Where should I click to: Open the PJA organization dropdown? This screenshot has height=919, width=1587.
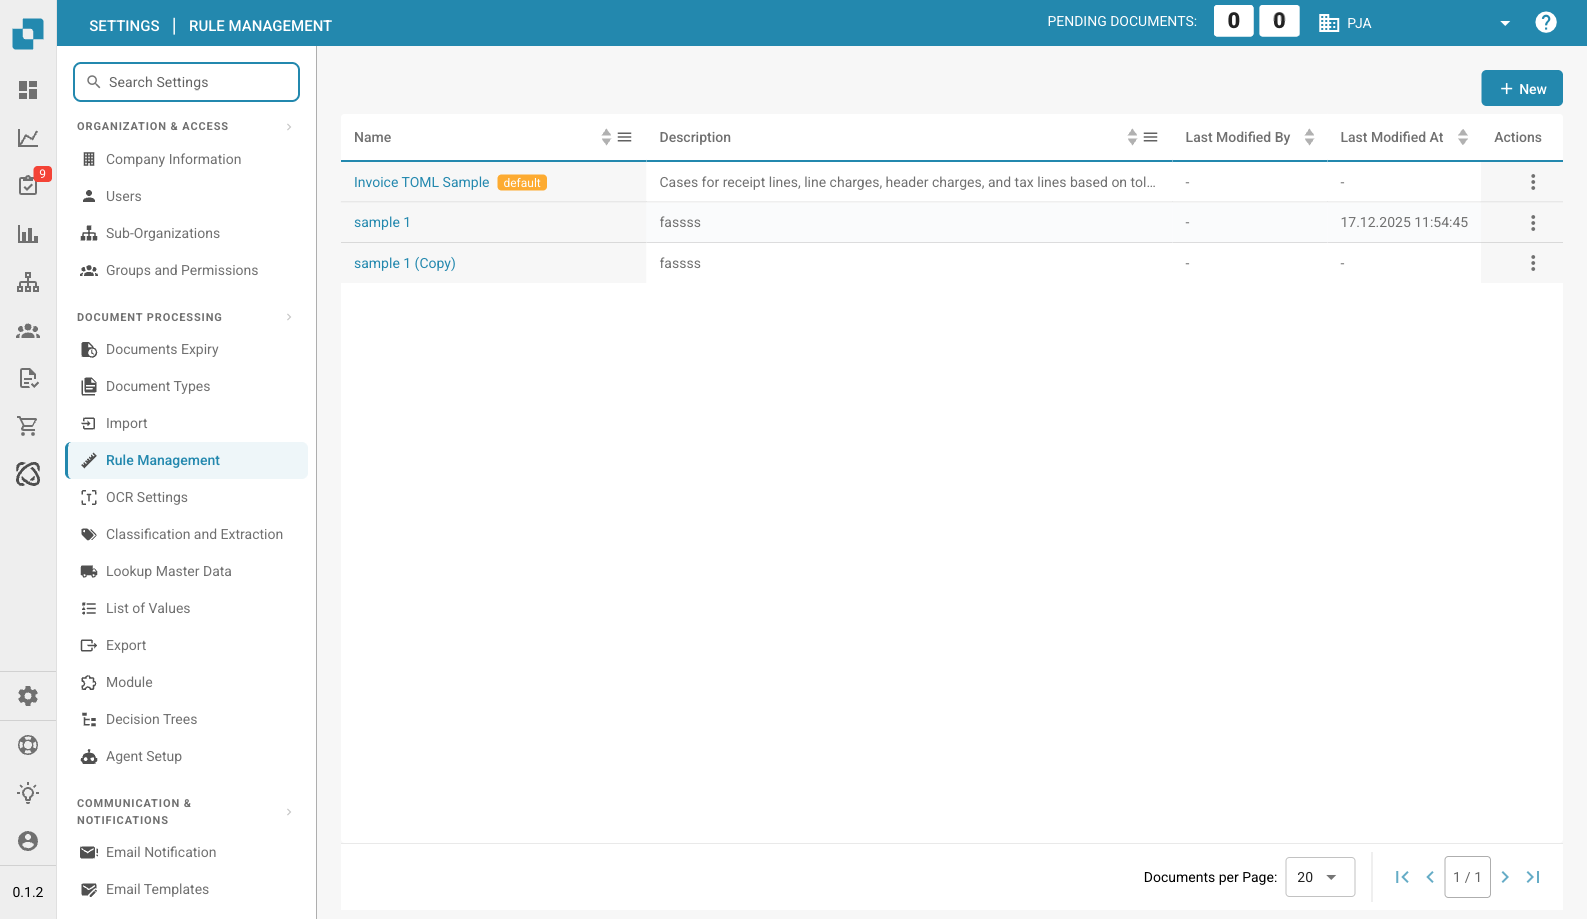(x=1415, y=23)
